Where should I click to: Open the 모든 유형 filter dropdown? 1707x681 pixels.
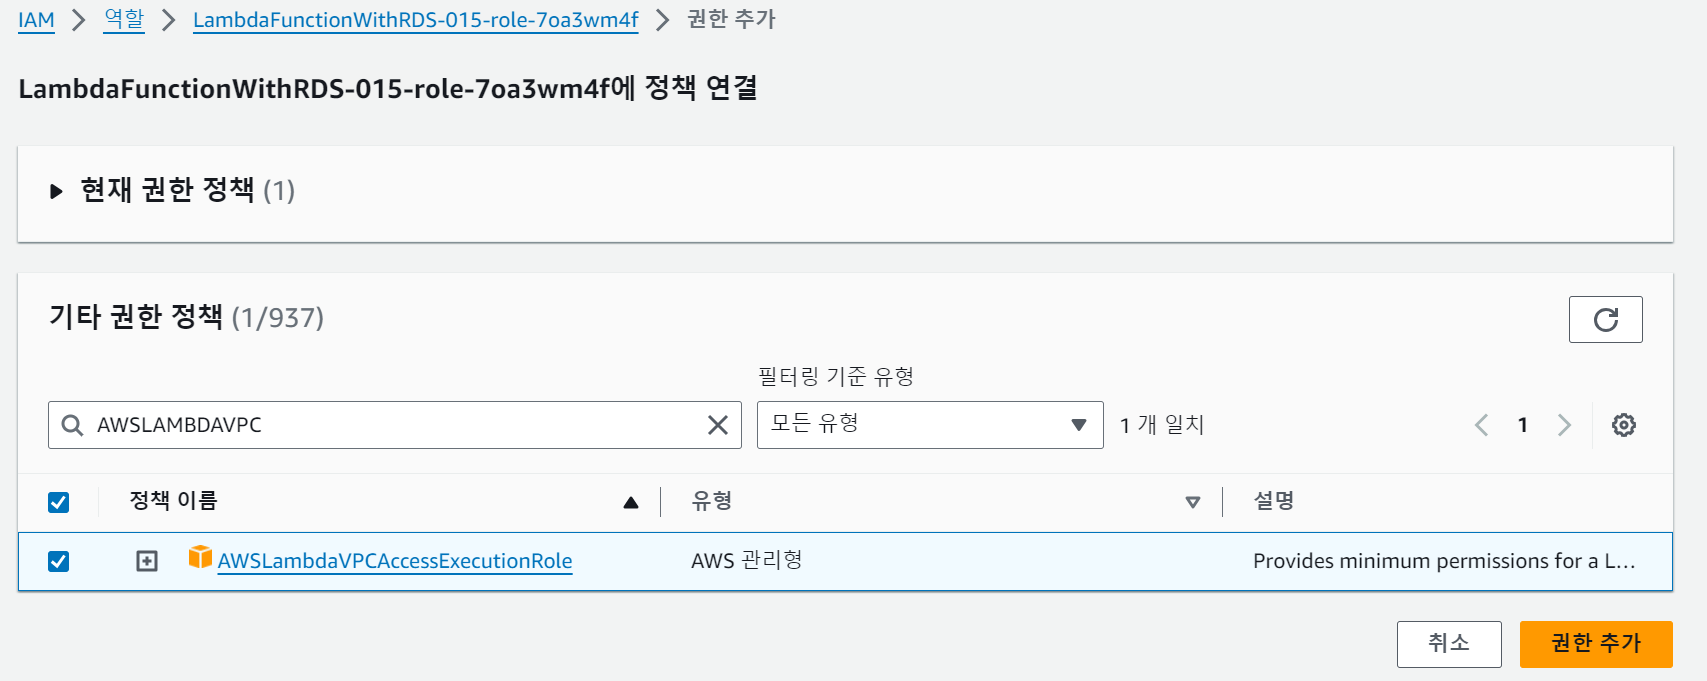pyautogui.click(x=929, y=425)
